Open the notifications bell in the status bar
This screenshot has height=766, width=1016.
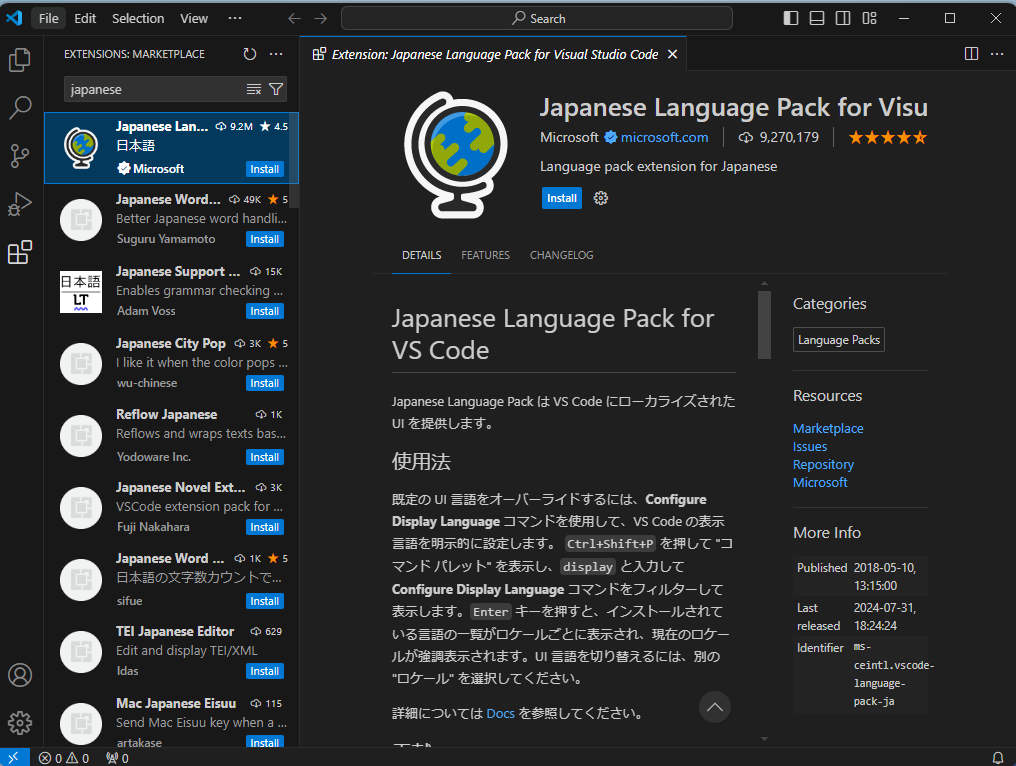pyautogui.click(x=997, y=757)
